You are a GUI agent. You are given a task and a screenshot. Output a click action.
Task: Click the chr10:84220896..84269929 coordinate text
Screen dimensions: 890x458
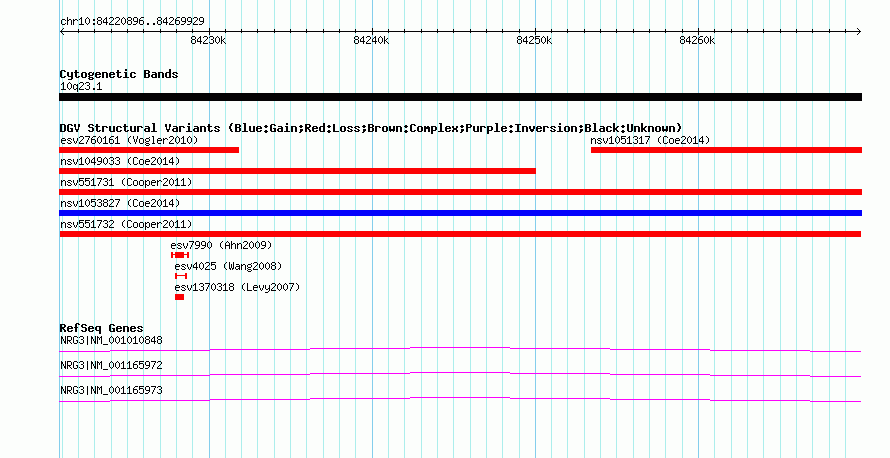[132, 22]
